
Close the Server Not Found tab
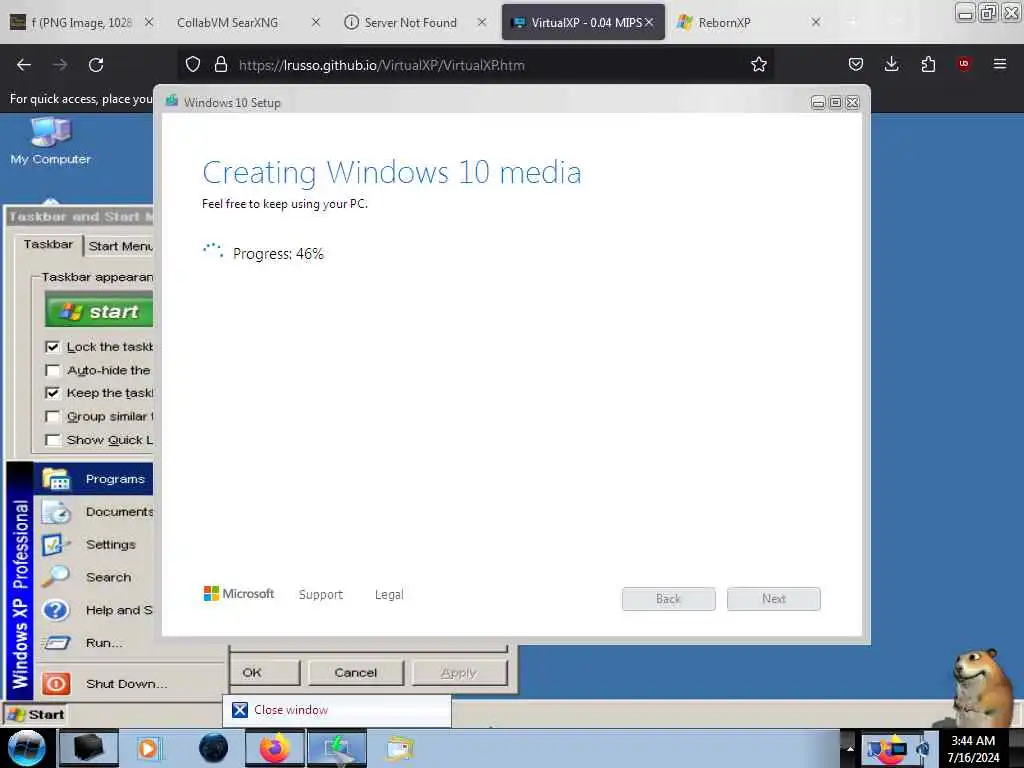(x=482, y=22)
